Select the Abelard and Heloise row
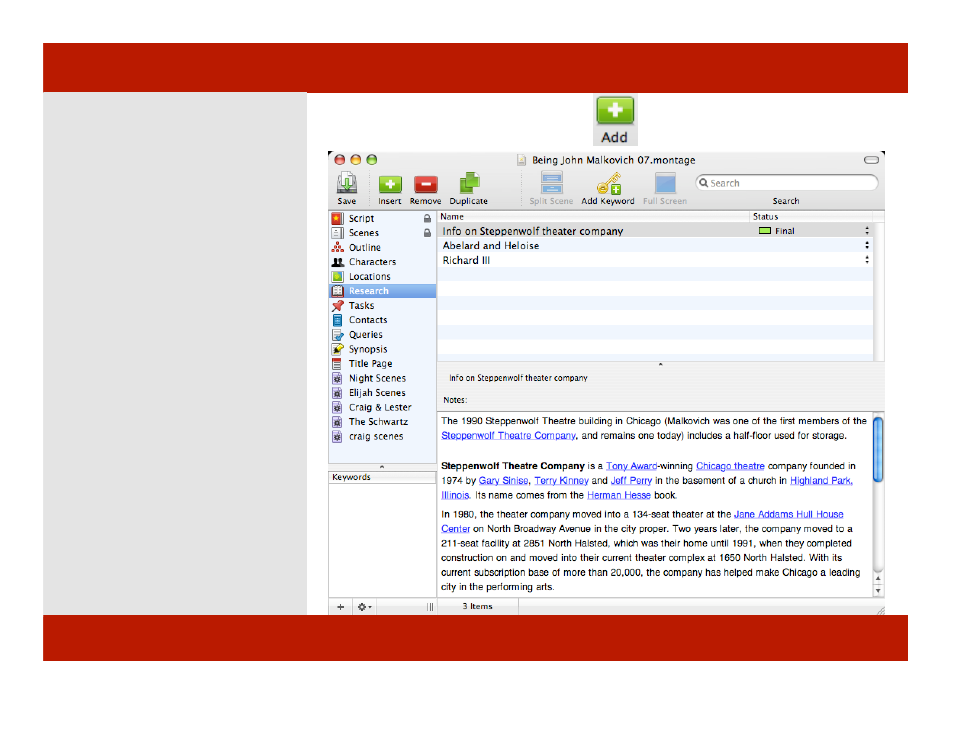 (655, 245)
